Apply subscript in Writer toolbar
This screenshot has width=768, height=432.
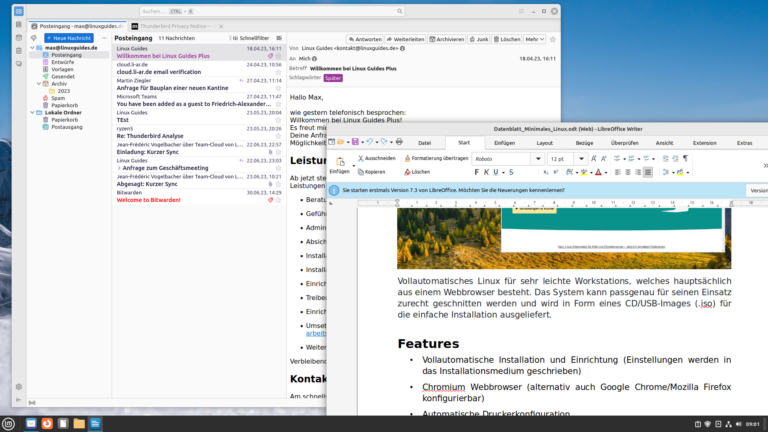pos(546,172)
